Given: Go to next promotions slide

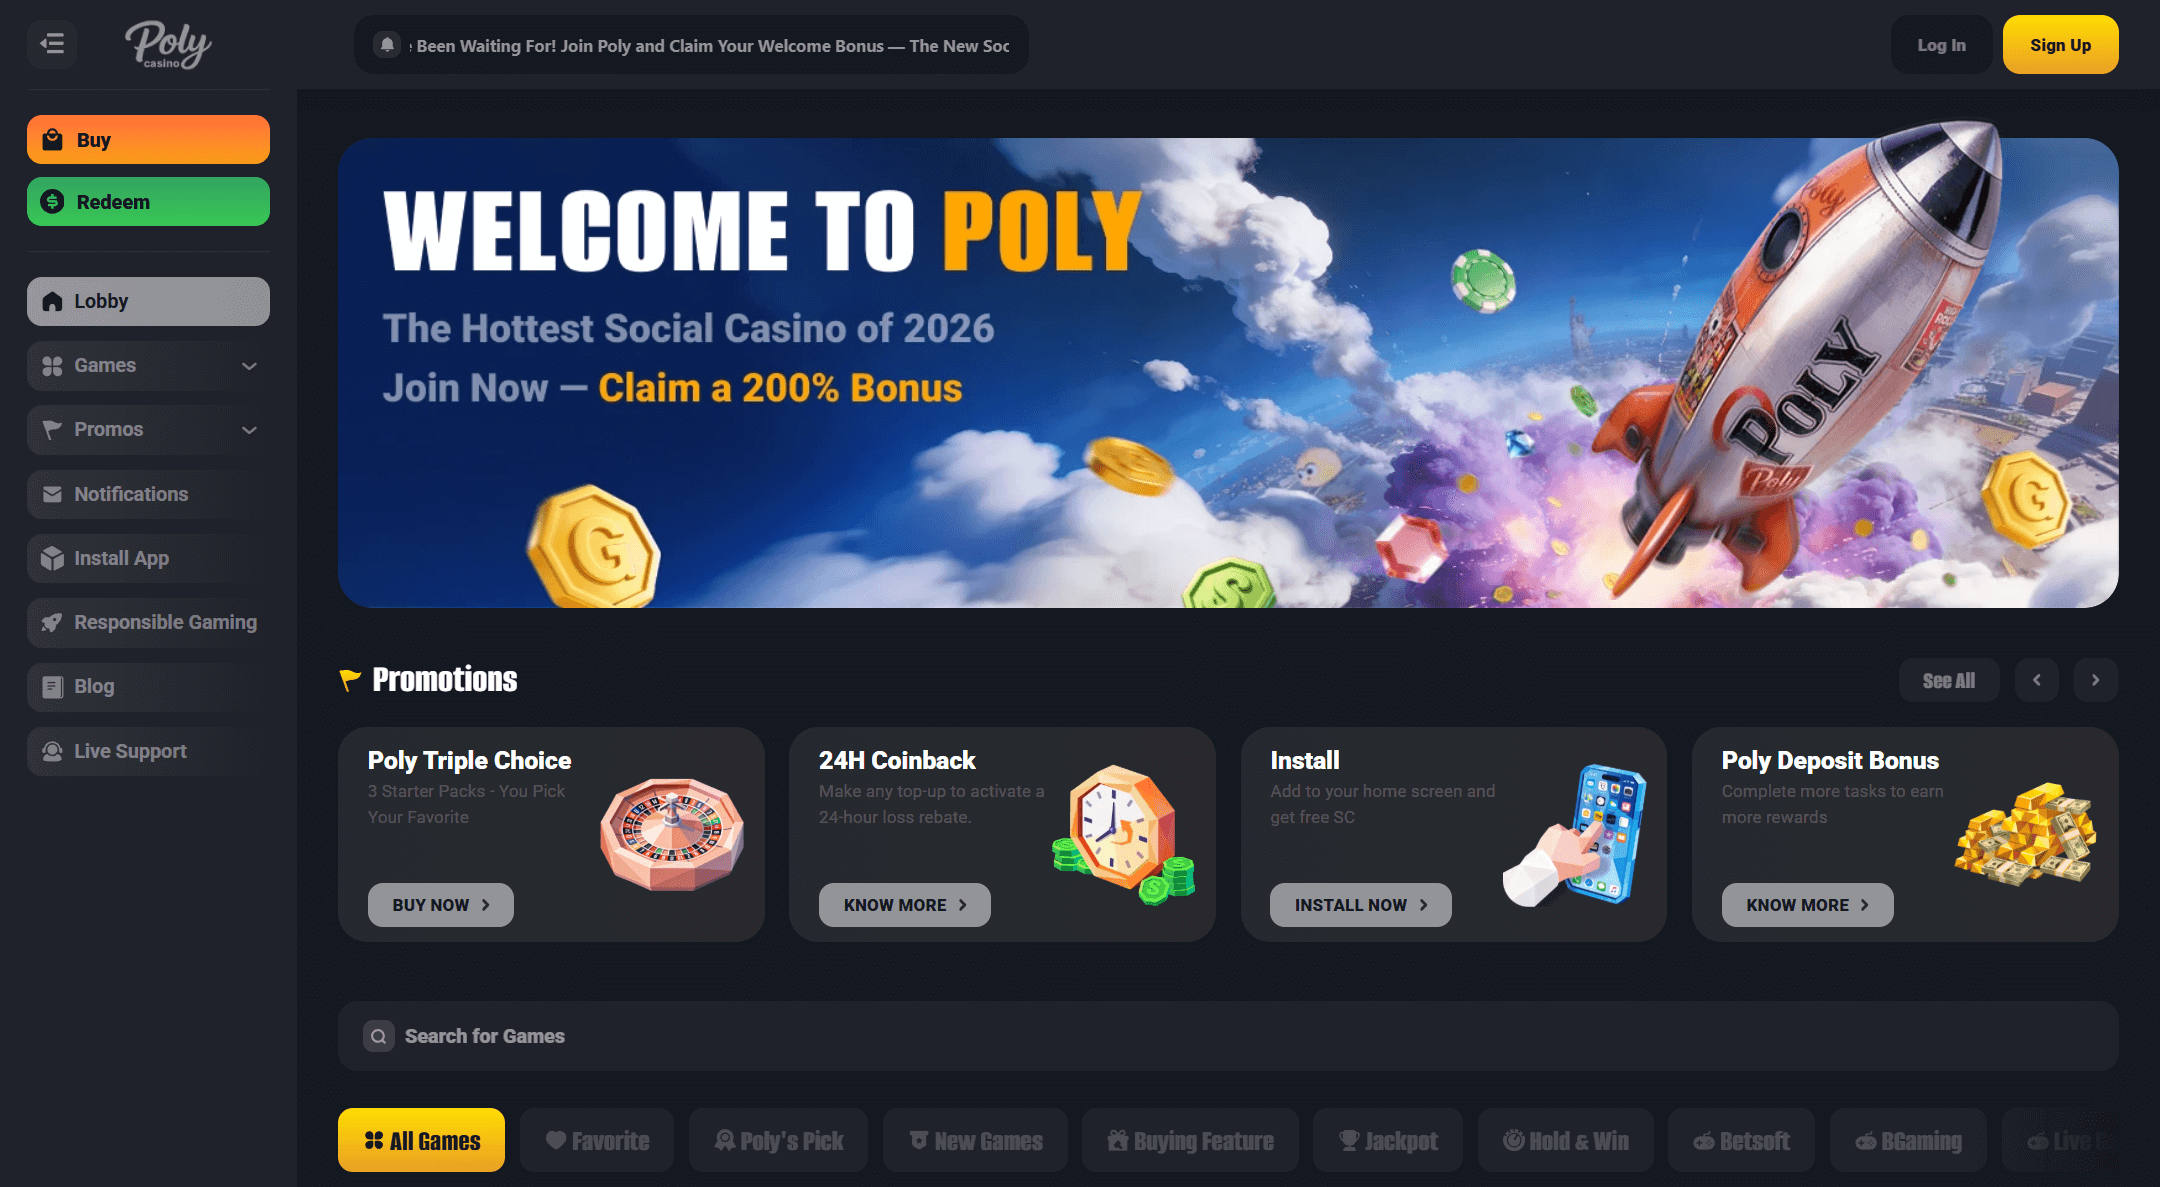Looking at the screenshot, I should click(2095, 680).
